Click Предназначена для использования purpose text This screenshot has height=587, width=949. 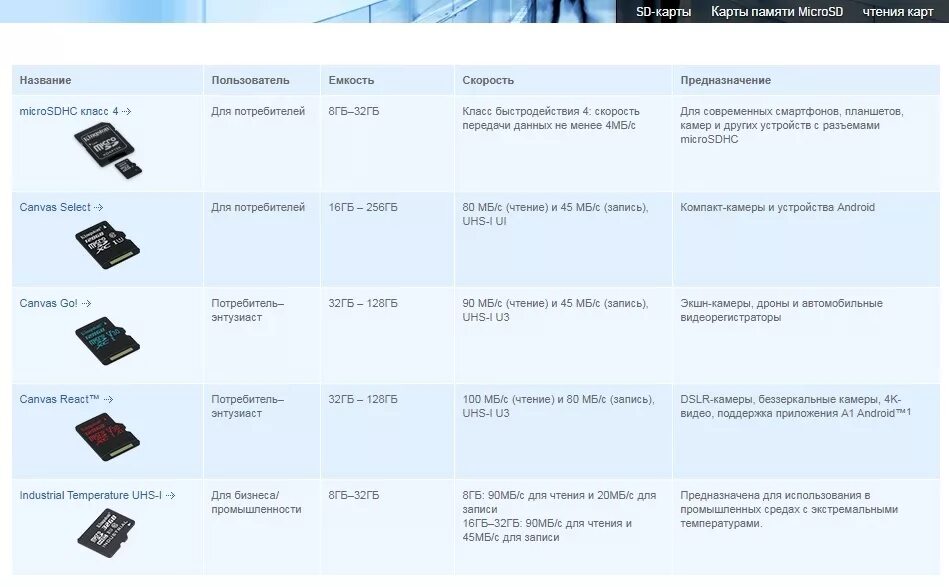pos(789,509)
